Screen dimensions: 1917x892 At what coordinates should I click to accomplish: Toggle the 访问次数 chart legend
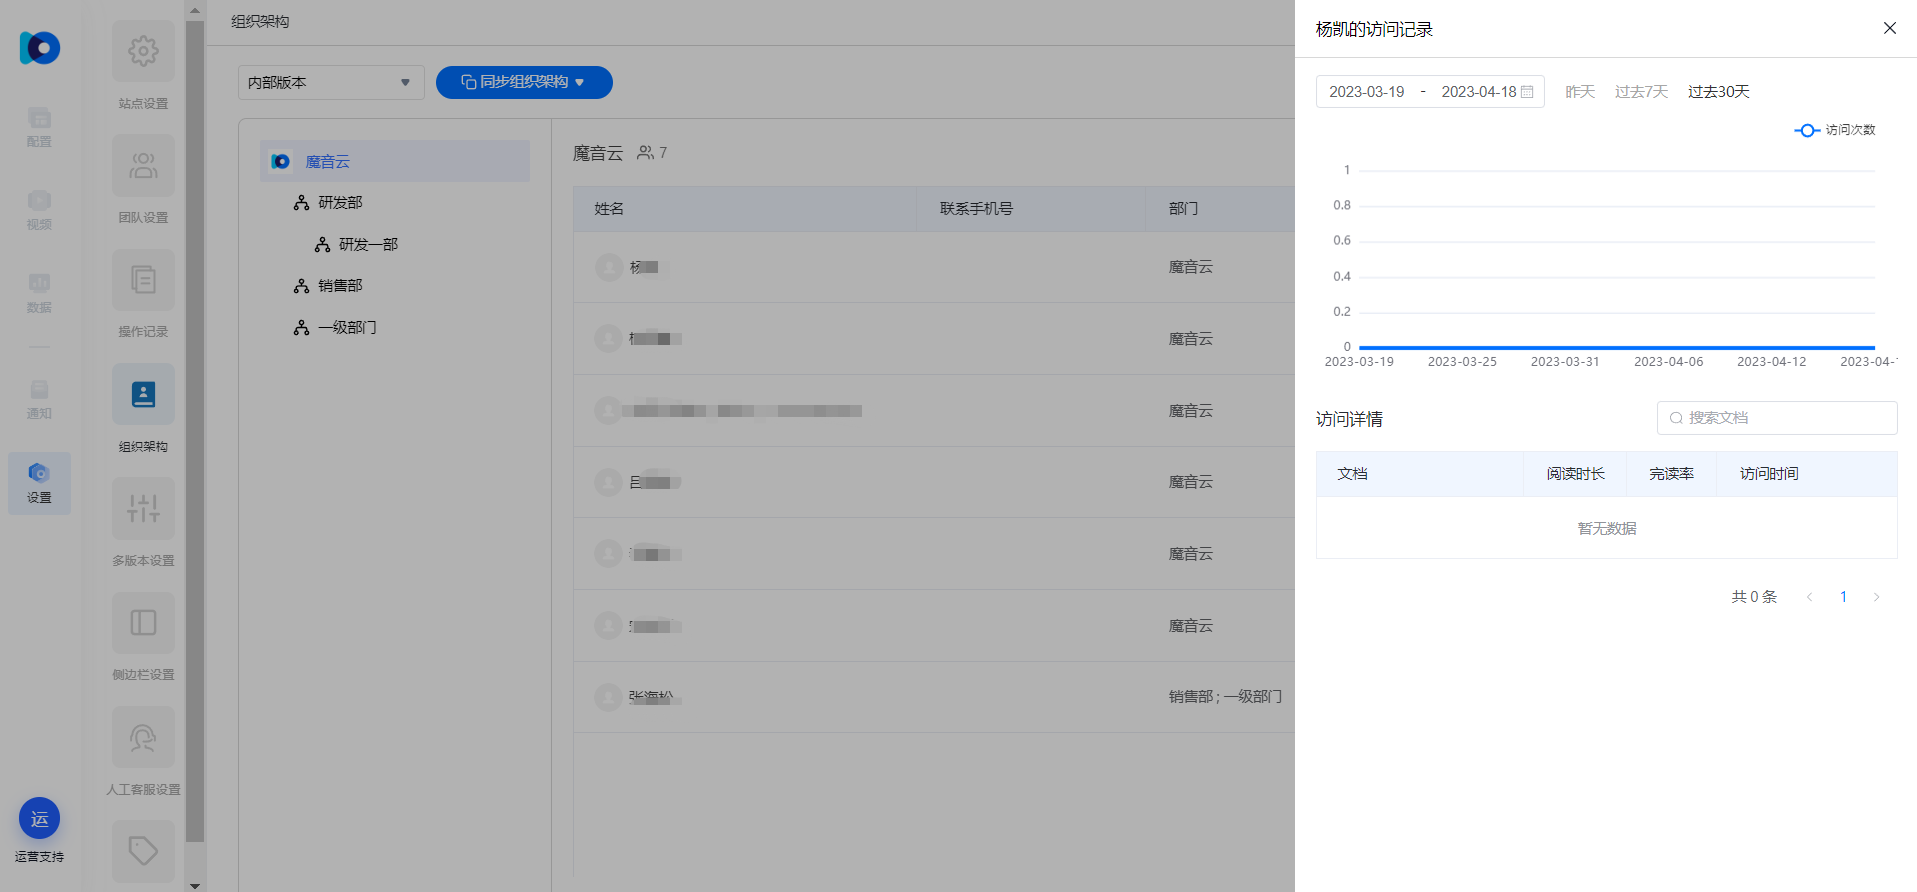1835,130
